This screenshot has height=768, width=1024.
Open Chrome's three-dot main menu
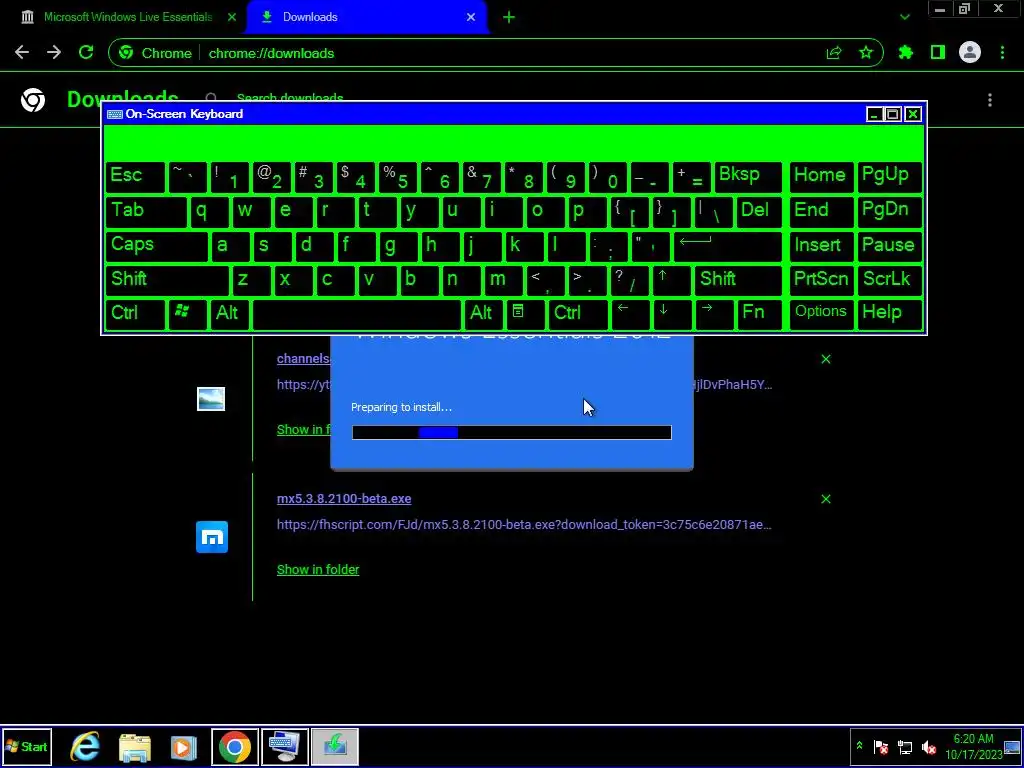1002,53
